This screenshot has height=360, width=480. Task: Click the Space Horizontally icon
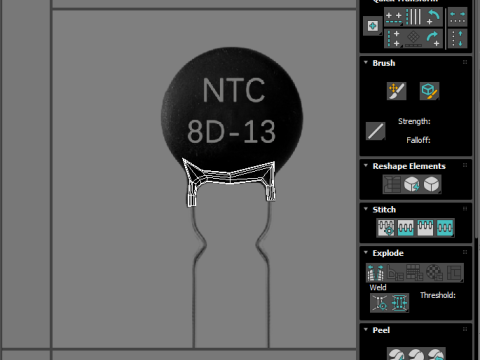(457, 17)
